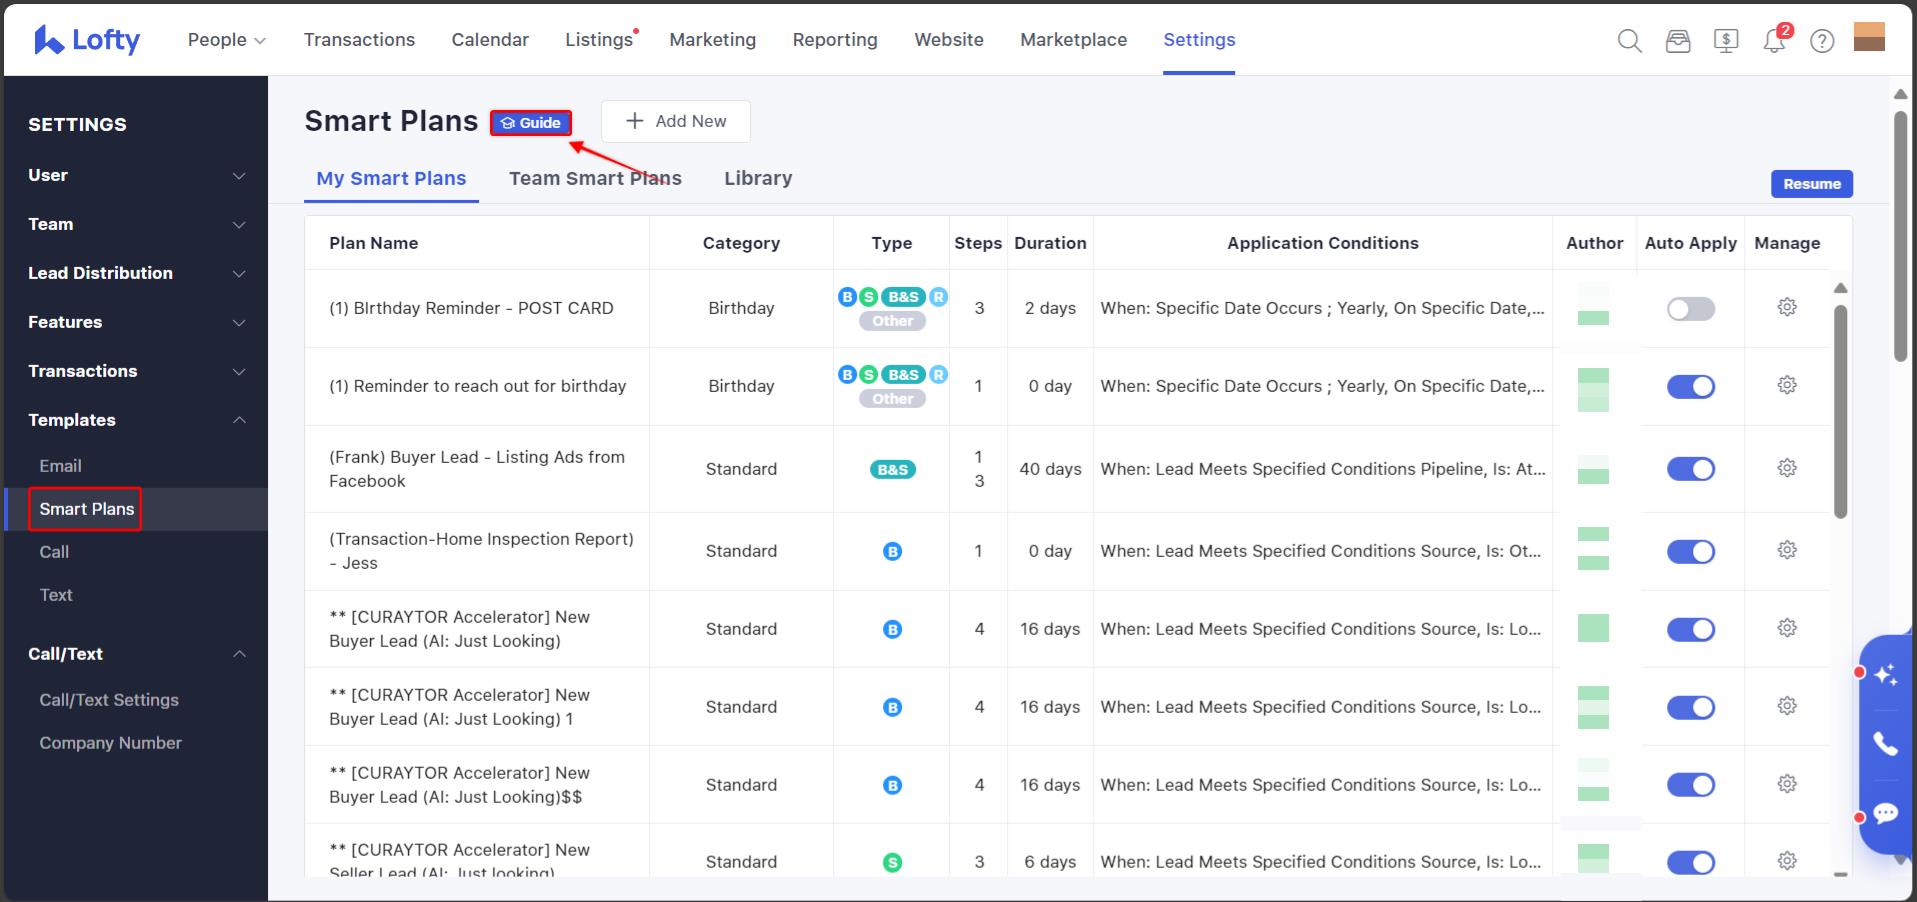1917x902 pixels.
Task: Click the notification bell icon
Action: click(x=1774, y=40)
